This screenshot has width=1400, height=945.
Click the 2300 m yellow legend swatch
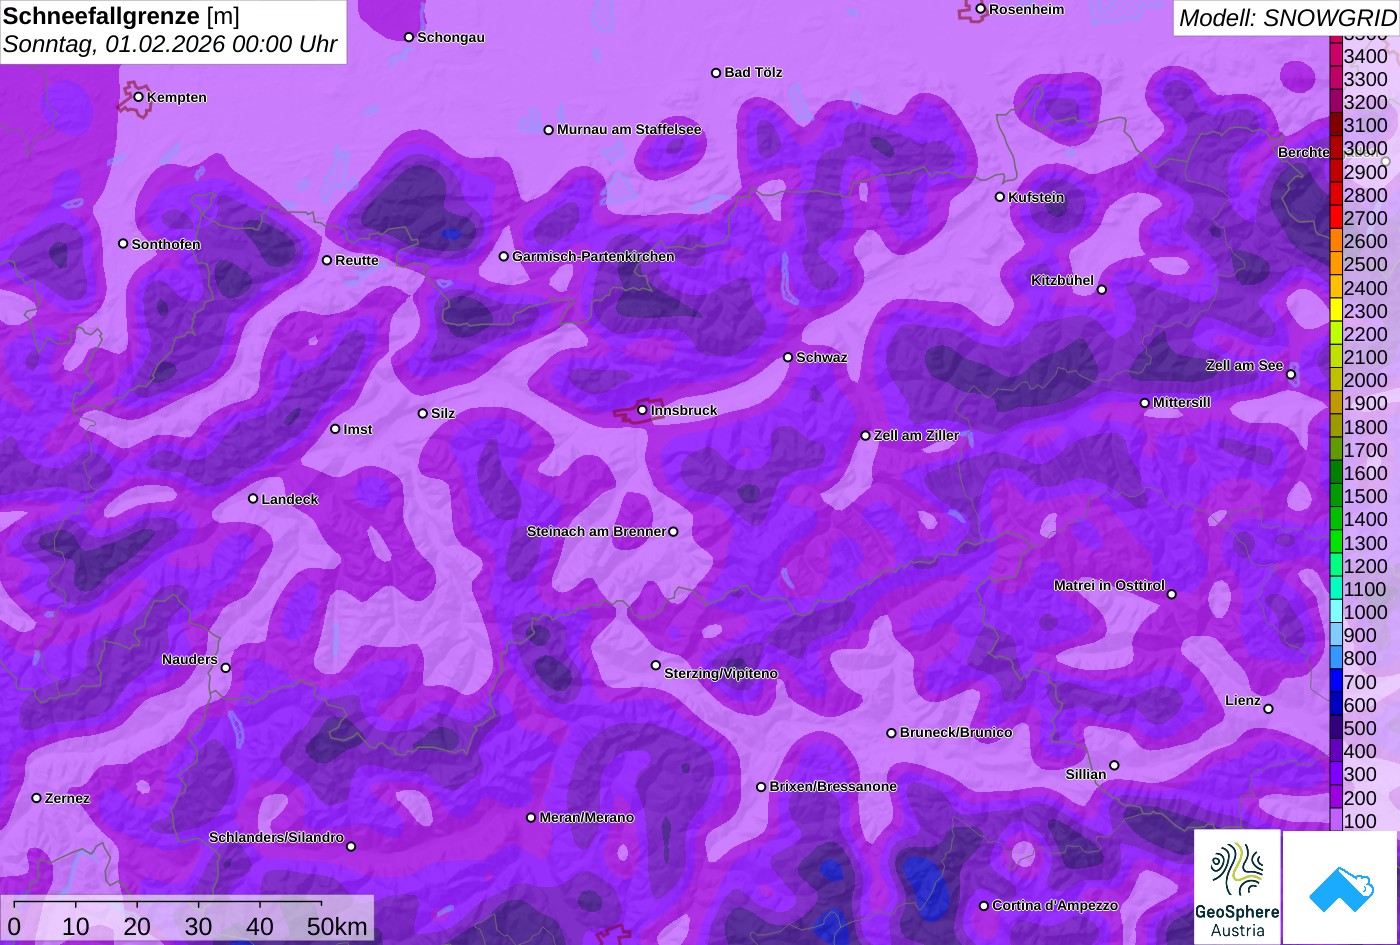point(1336,311)
